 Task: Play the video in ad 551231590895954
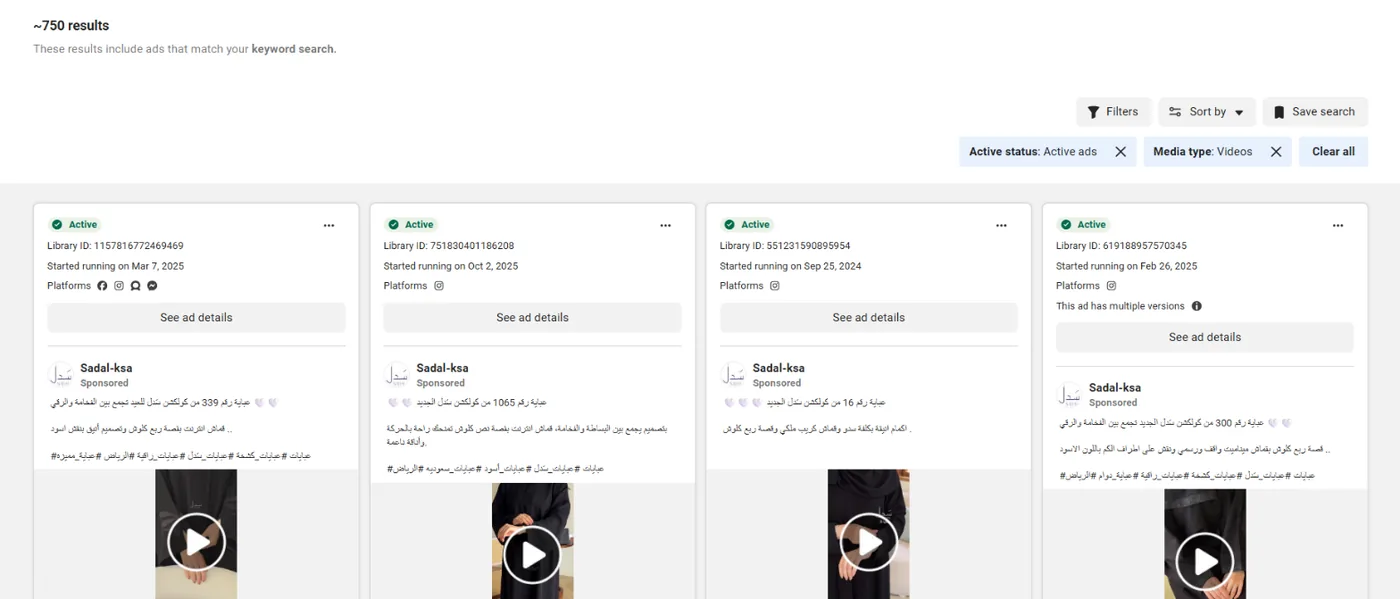[x=869, y=542]
